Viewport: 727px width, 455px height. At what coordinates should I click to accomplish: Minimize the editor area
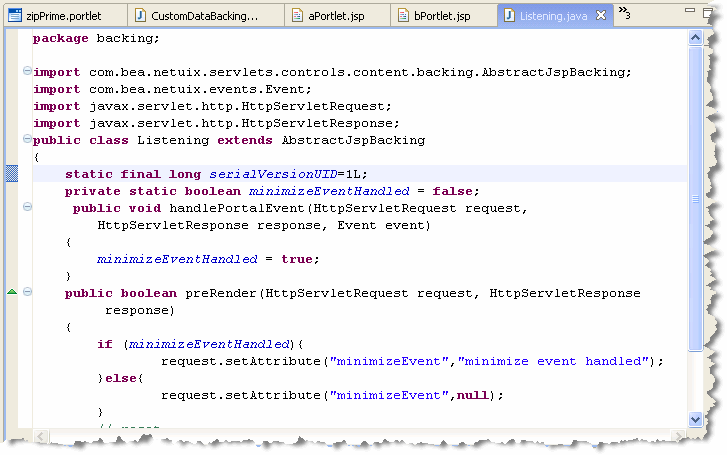coord(690,10)
